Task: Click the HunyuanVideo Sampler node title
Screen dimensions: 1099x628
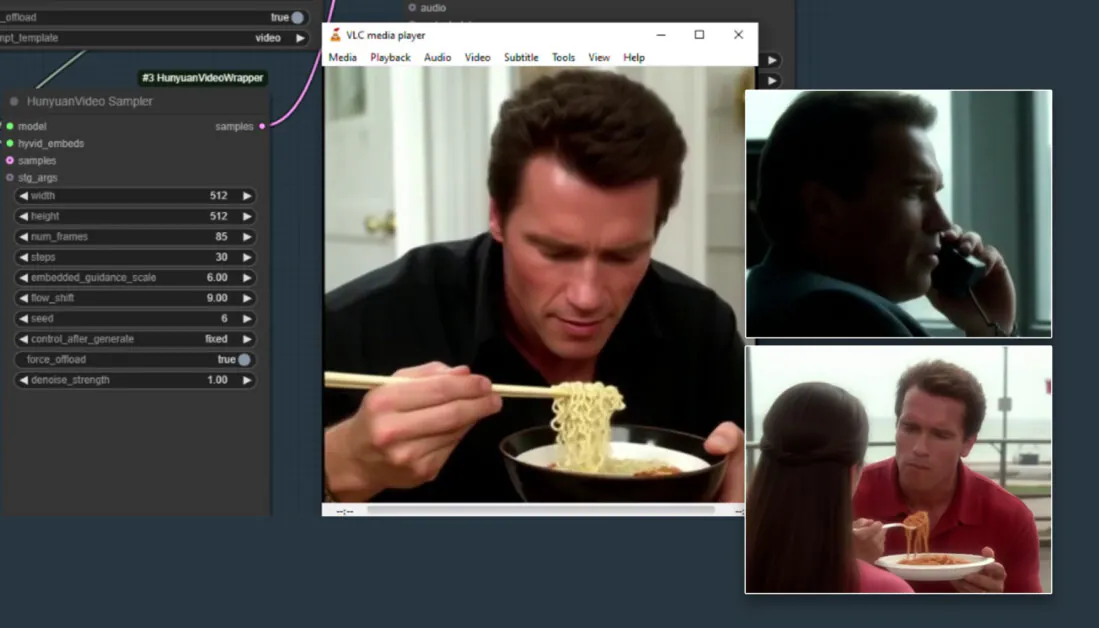Action: click(90, 102)
